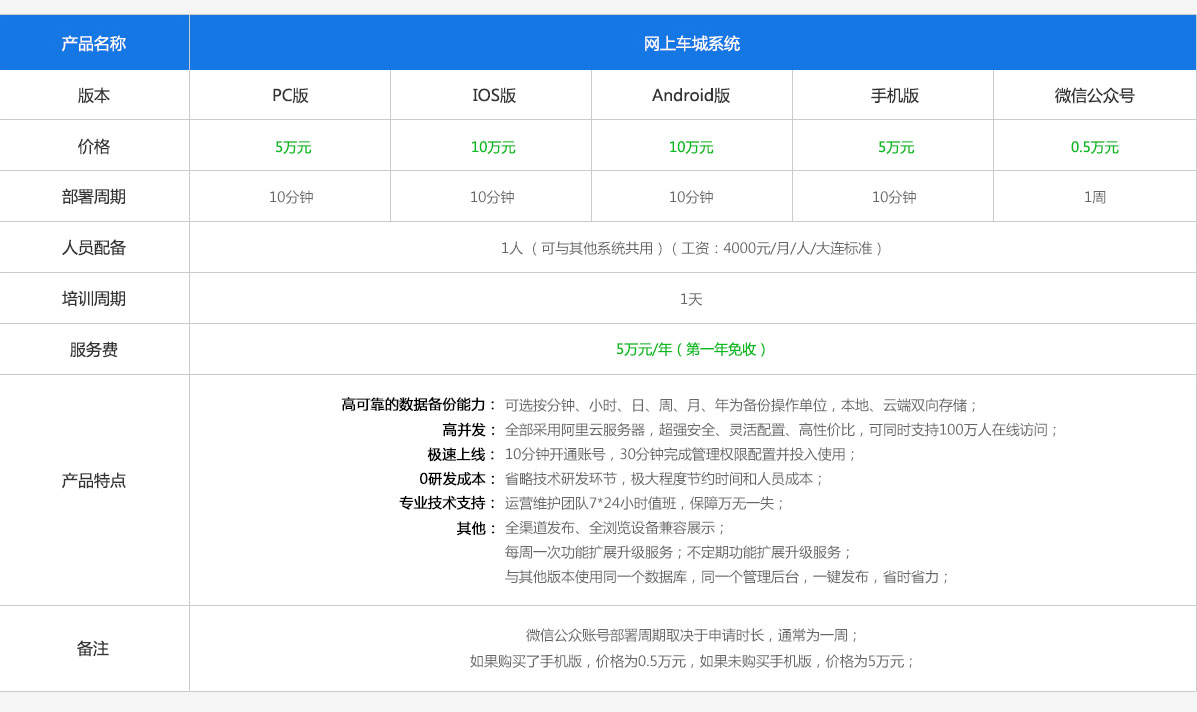Select the 手机版 version column header
This screenshot has width=1197, height=712.
pyautogui.click(x=895, y=96)
